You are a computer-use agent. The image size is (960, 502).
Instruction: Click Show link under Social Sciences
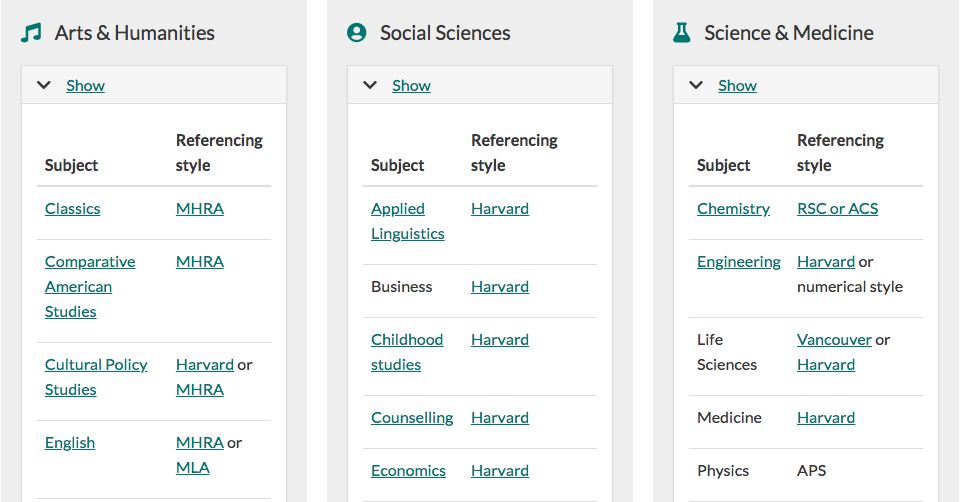click(x=411, y=86)
